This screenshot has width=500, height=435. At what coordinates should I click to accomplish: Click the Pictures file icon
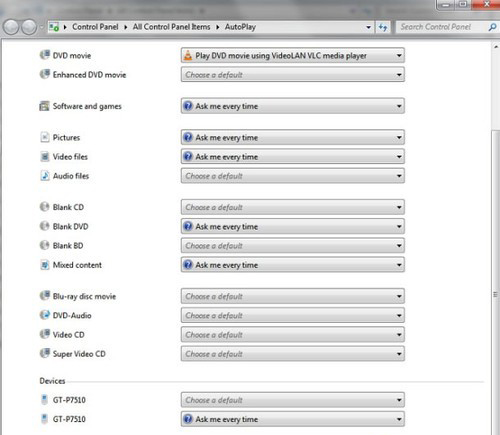[x=45, y=137]
